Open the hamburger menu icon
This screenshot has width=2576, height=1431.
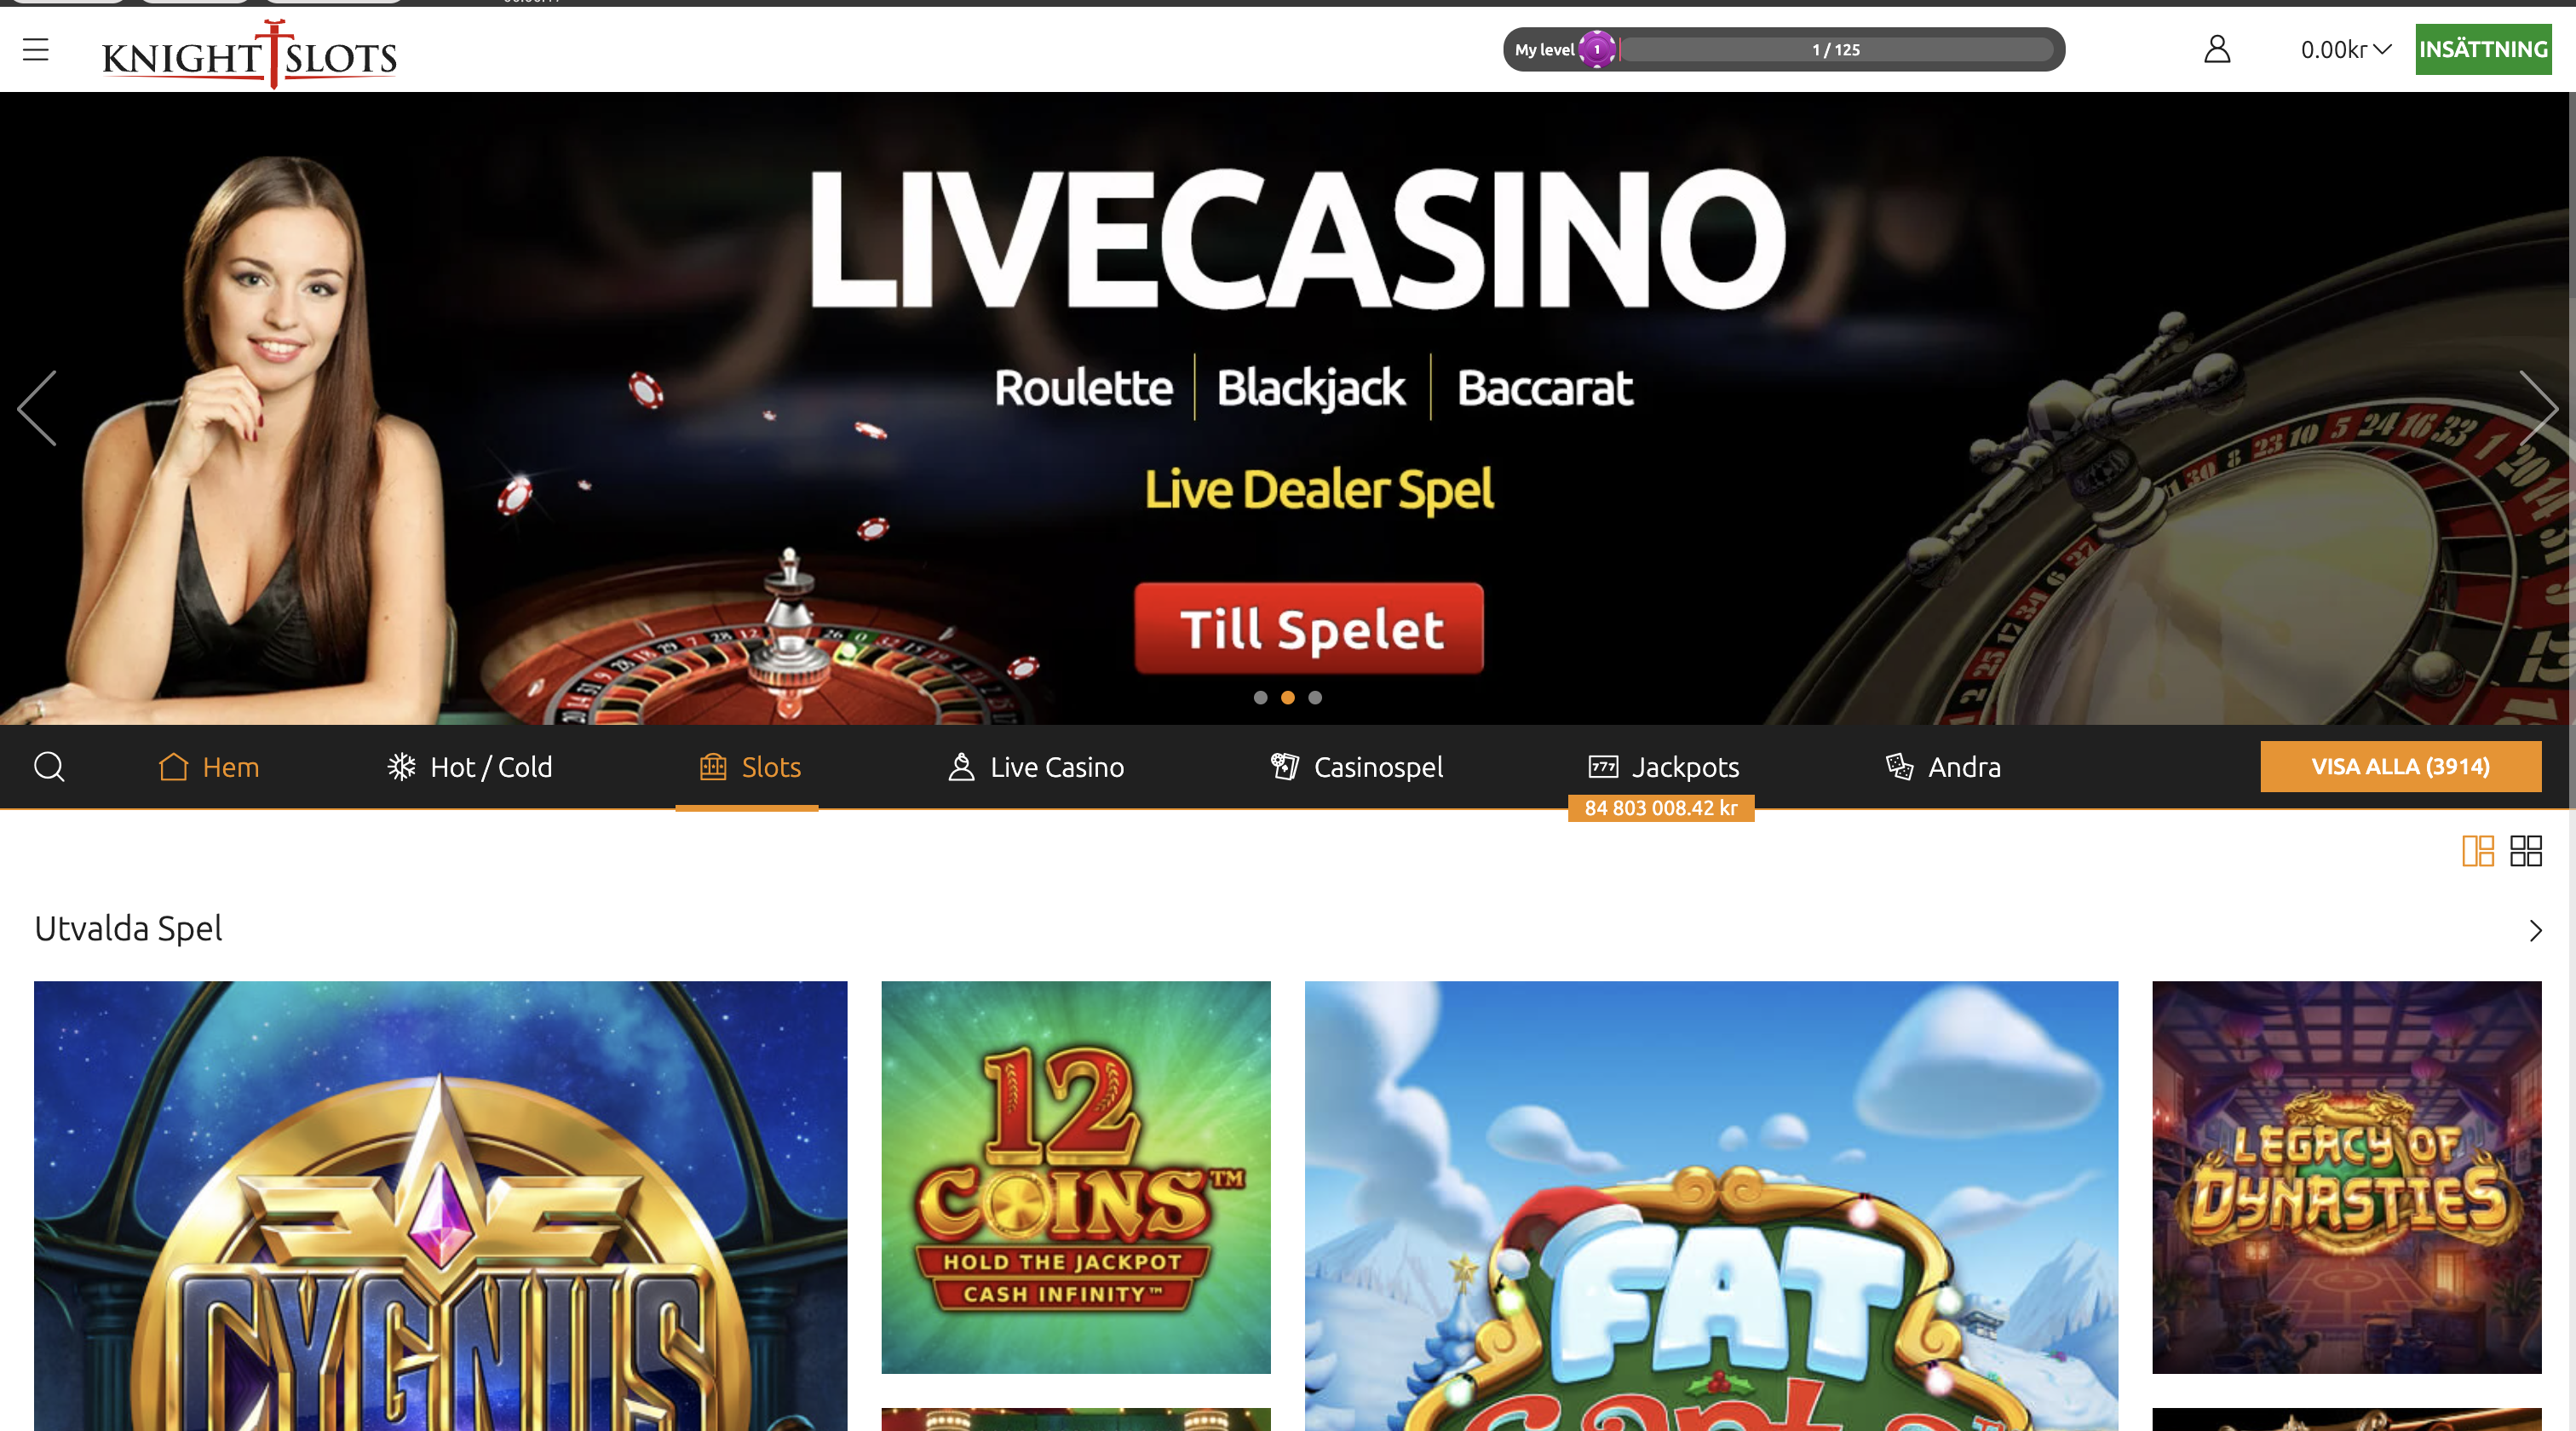(x=36, y=49)
